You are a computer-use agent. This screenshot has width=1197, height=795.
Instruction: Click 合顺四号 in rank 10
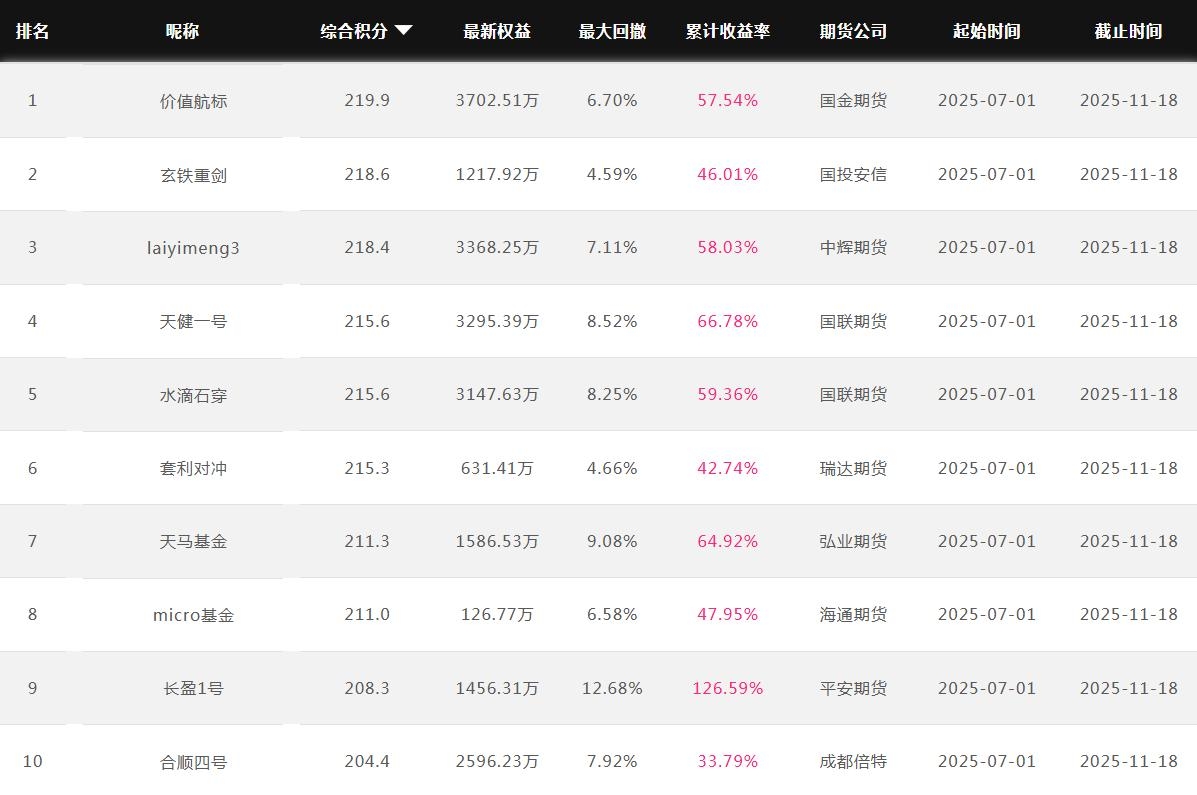pos(193,762)
